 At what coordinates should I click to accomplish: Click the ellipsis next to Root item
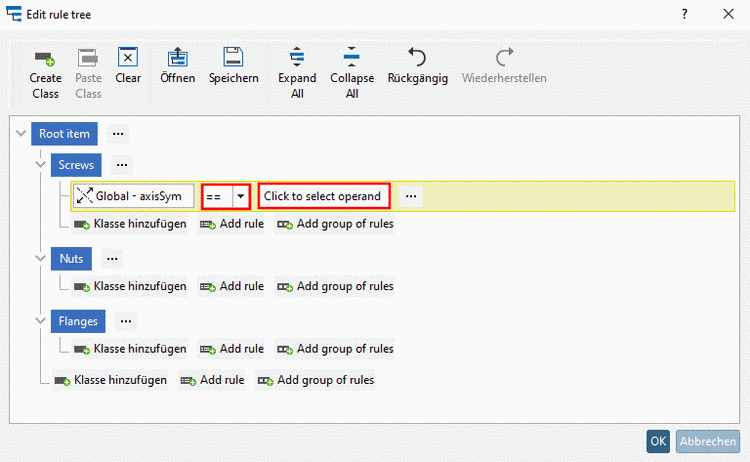pos(118,134)
